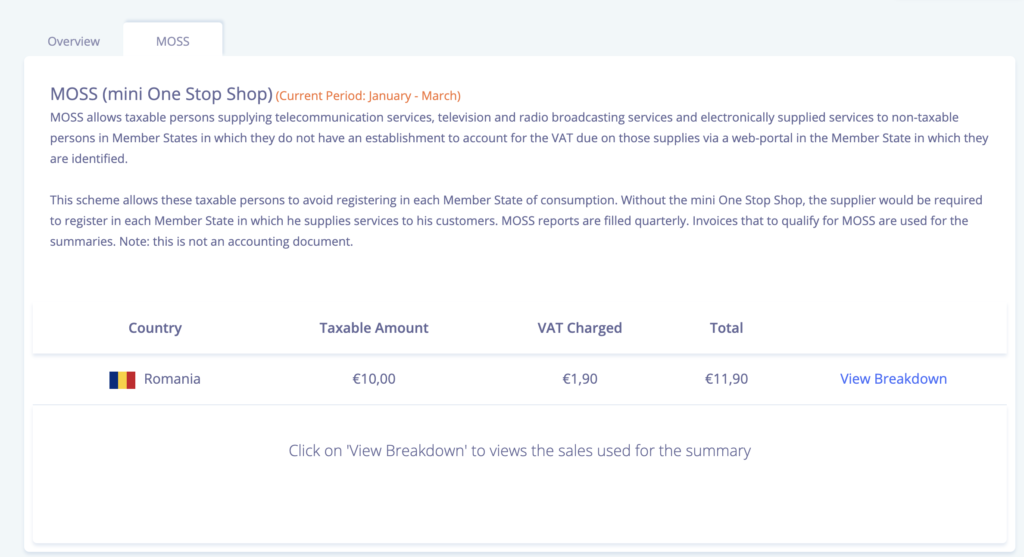Click the MOSS (mini One Stop Shop) heading
This screenshot has width=1024, height=557.
coord(161,95)
